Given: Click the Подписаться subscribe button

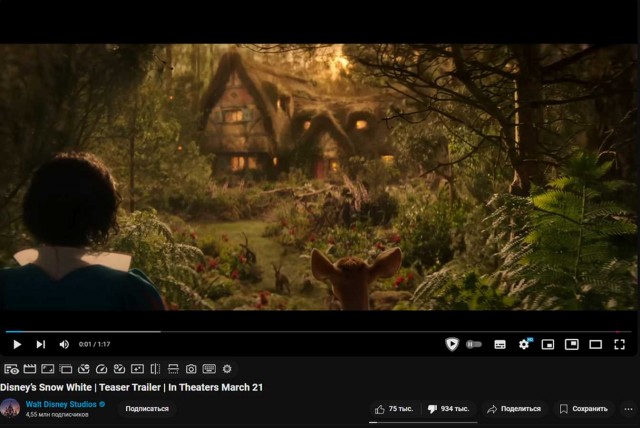Looking at the screenshot, I should (147, 408).
